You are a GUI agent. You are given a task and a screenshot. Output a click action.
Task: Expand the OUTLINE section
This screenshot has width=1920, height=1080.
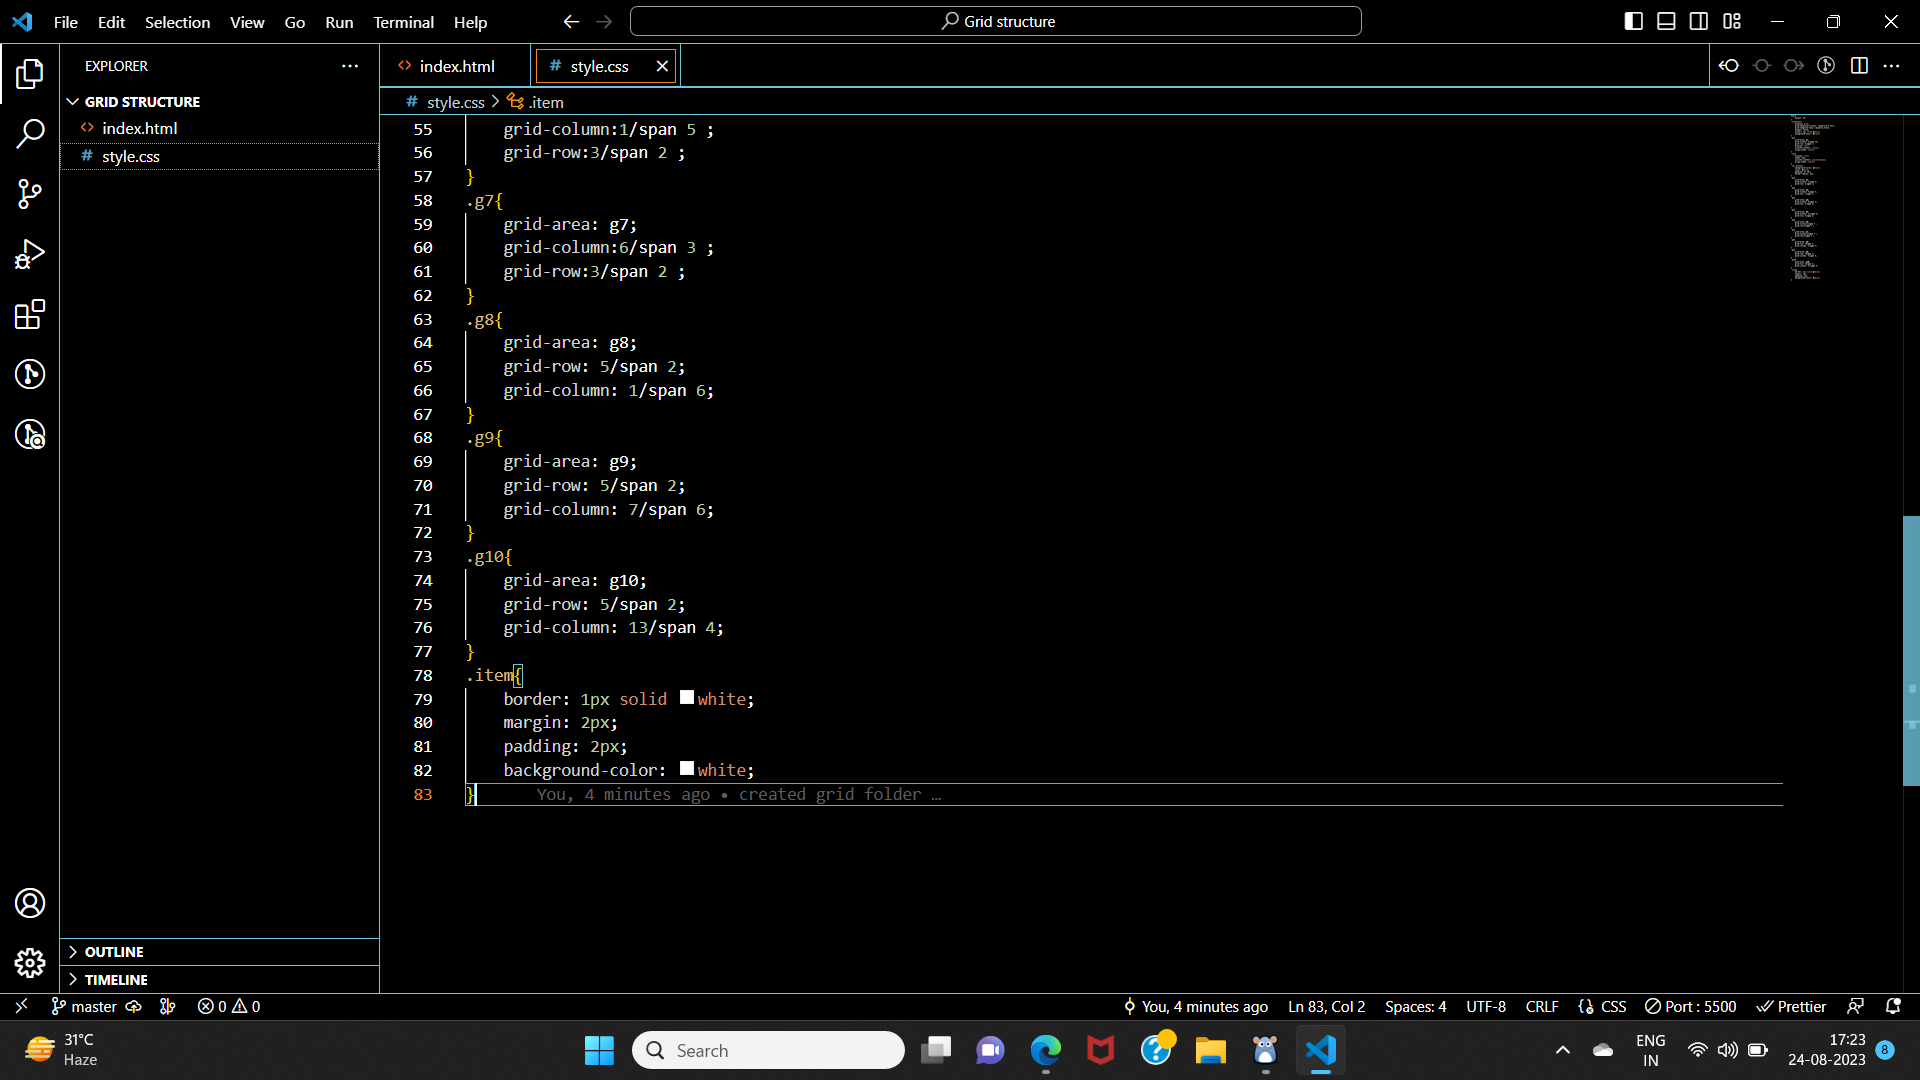(113, 952)
